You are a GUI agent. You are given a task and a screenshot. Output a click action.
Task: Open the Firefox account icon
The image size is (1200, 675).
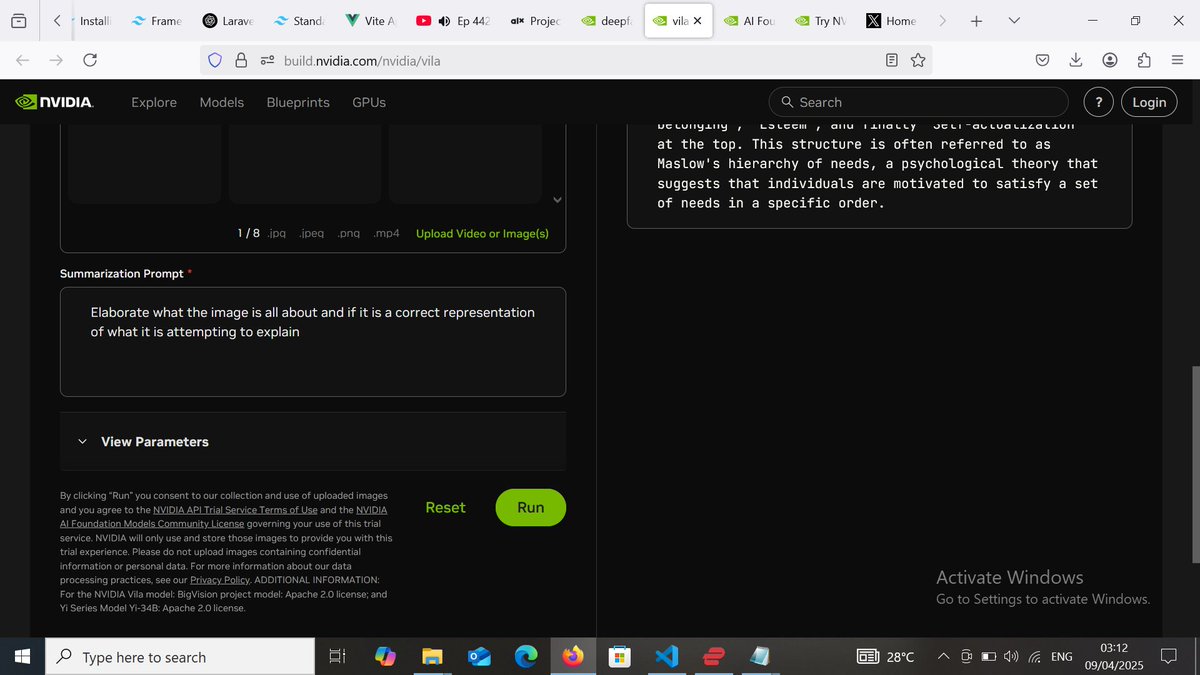1110,60
